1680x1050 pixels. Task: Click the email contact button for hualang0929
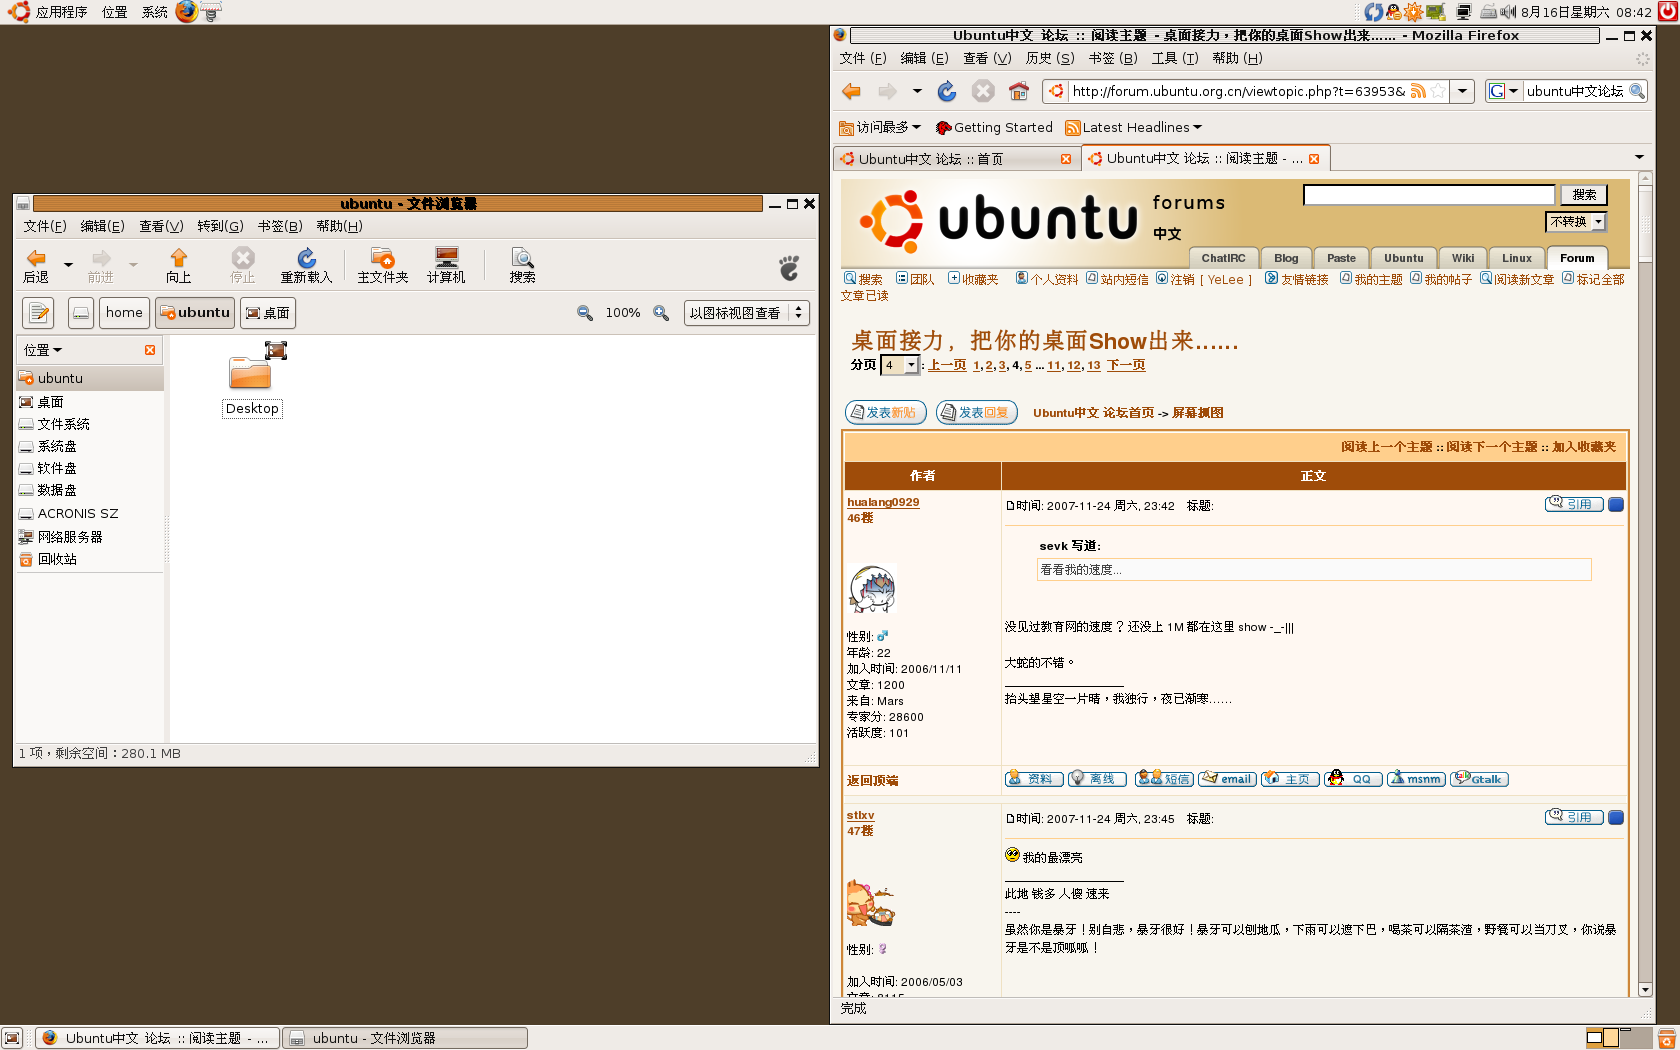point(1227,779)
